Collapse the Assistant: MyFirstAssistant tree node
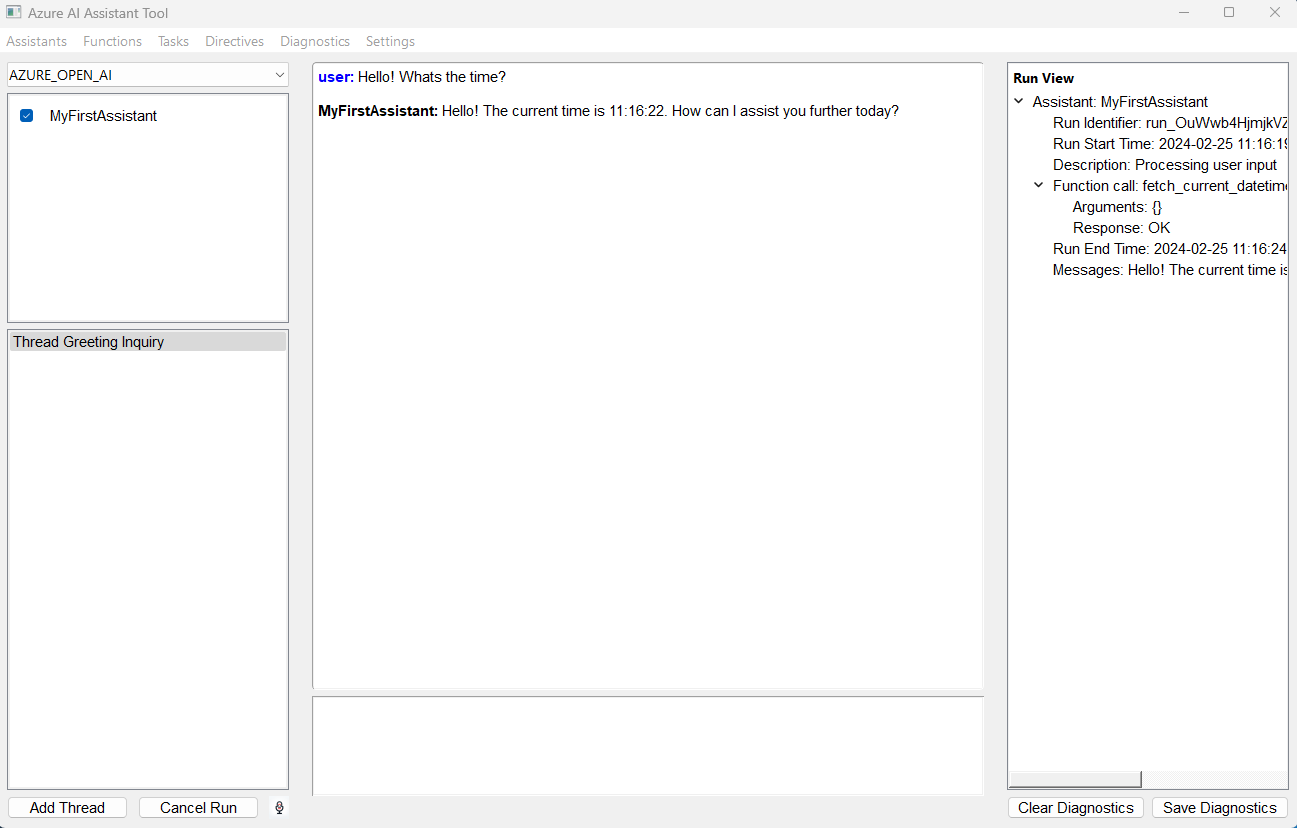This screenshot has width=1297, height=828. pos(1019,101)
